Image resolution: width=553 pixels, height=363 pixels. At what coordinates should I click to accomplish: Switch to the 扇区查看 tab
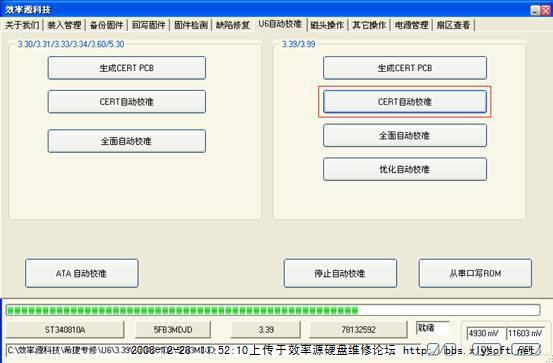coord(454,25)
